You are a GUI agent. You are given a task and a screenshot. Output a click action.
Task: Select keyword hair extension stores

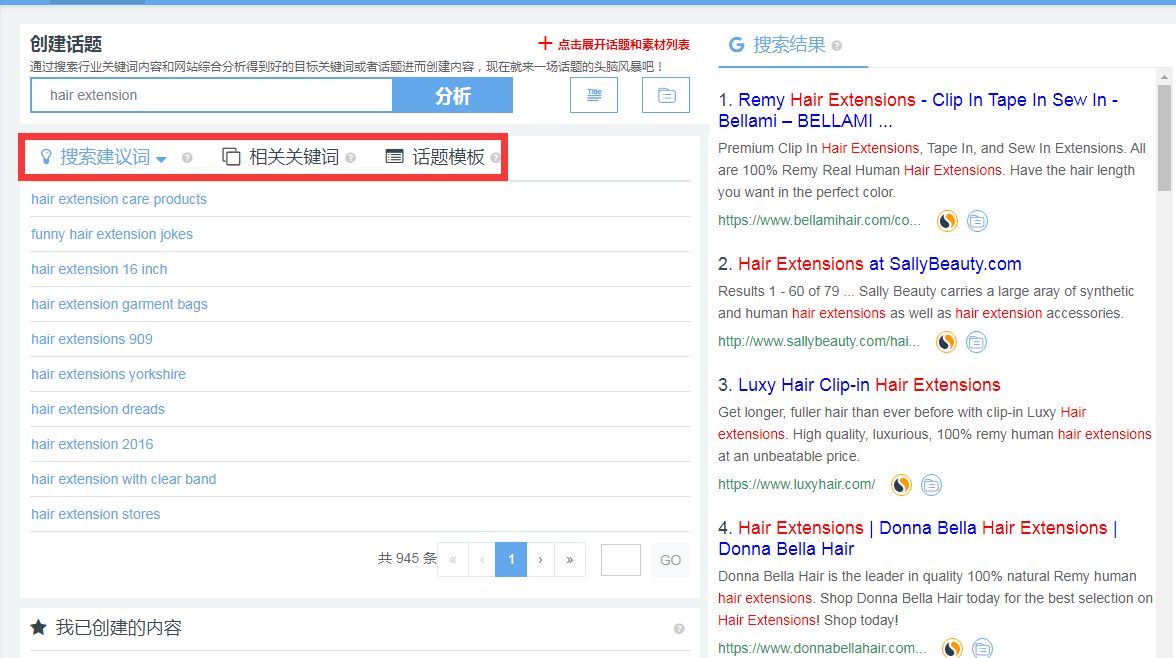point(95,514)
